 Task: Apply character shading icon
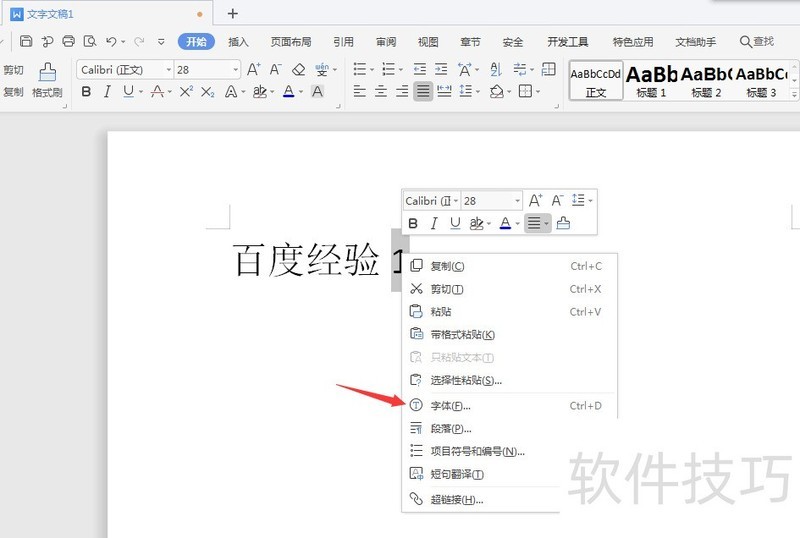[317, 91]
